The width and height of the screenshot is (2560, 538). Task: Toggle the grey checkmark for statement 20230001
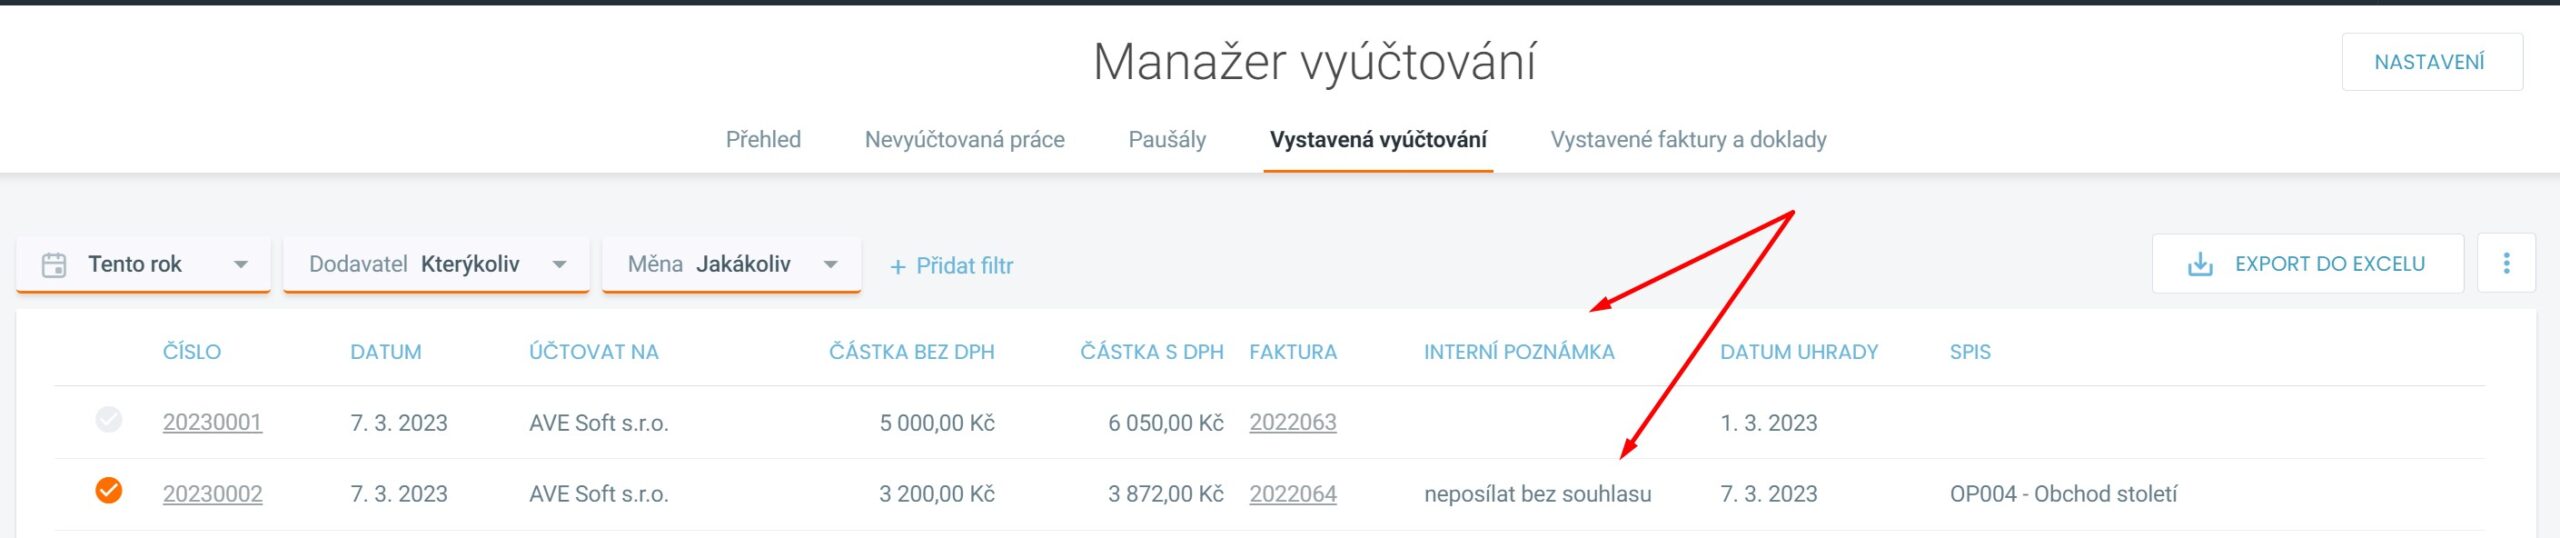coord(109,420)
